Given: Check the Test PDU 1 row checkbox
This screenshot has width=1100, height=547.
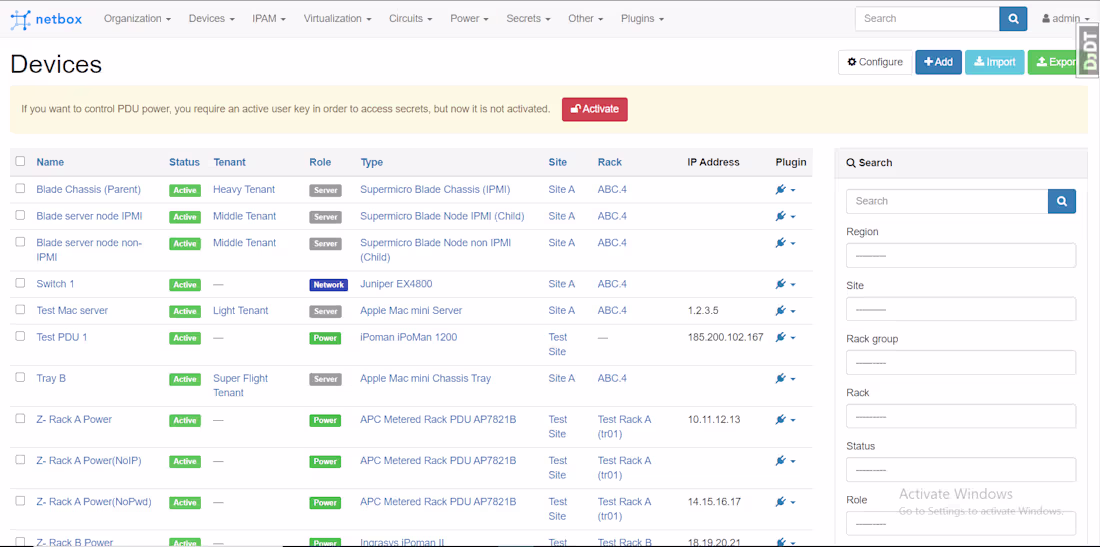Looking at the screenshot, I should tap(20, 337).
